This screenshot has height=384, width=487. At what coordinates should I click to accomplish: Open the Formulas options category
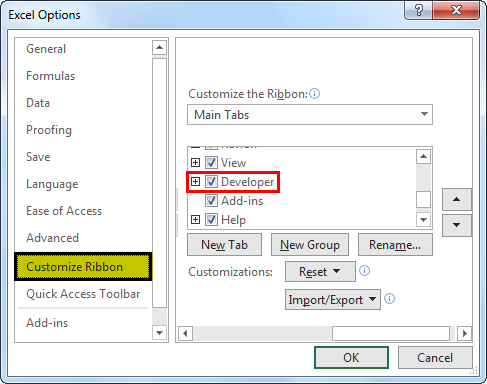[51, 76]
